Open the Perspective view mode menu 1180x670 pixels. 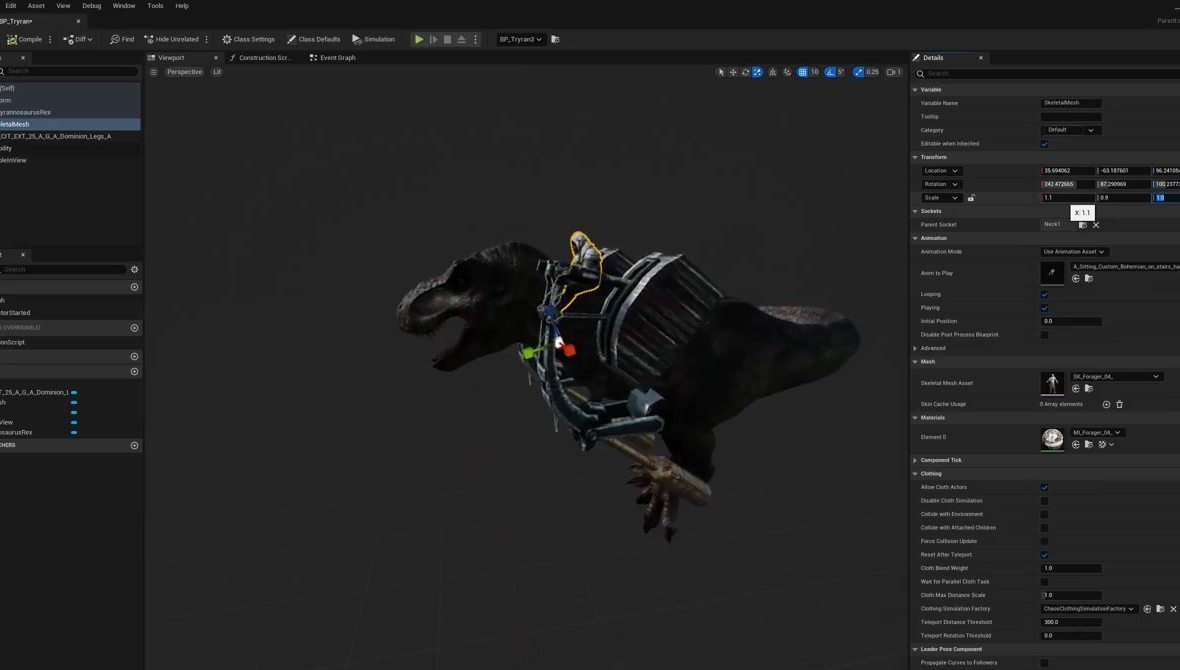pyautogui.click(x=184, y=72)
